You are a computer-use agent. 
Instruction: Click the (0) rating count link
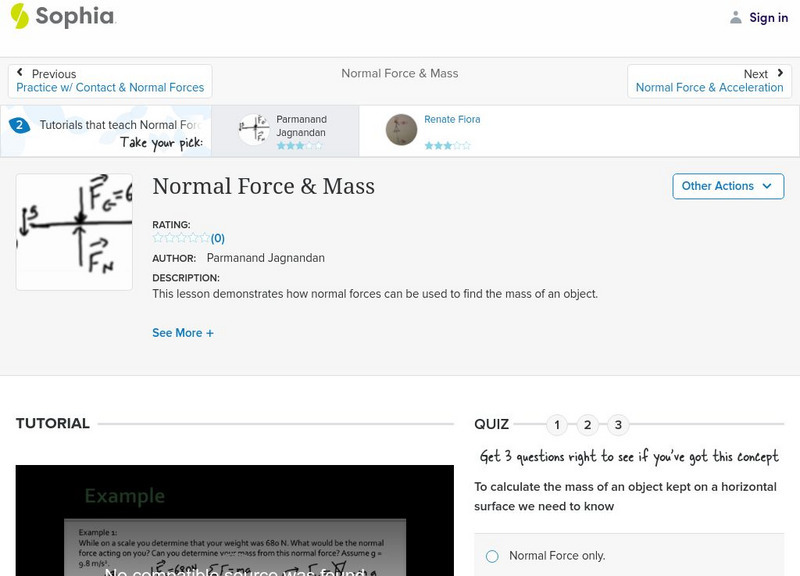pos(218,238)
